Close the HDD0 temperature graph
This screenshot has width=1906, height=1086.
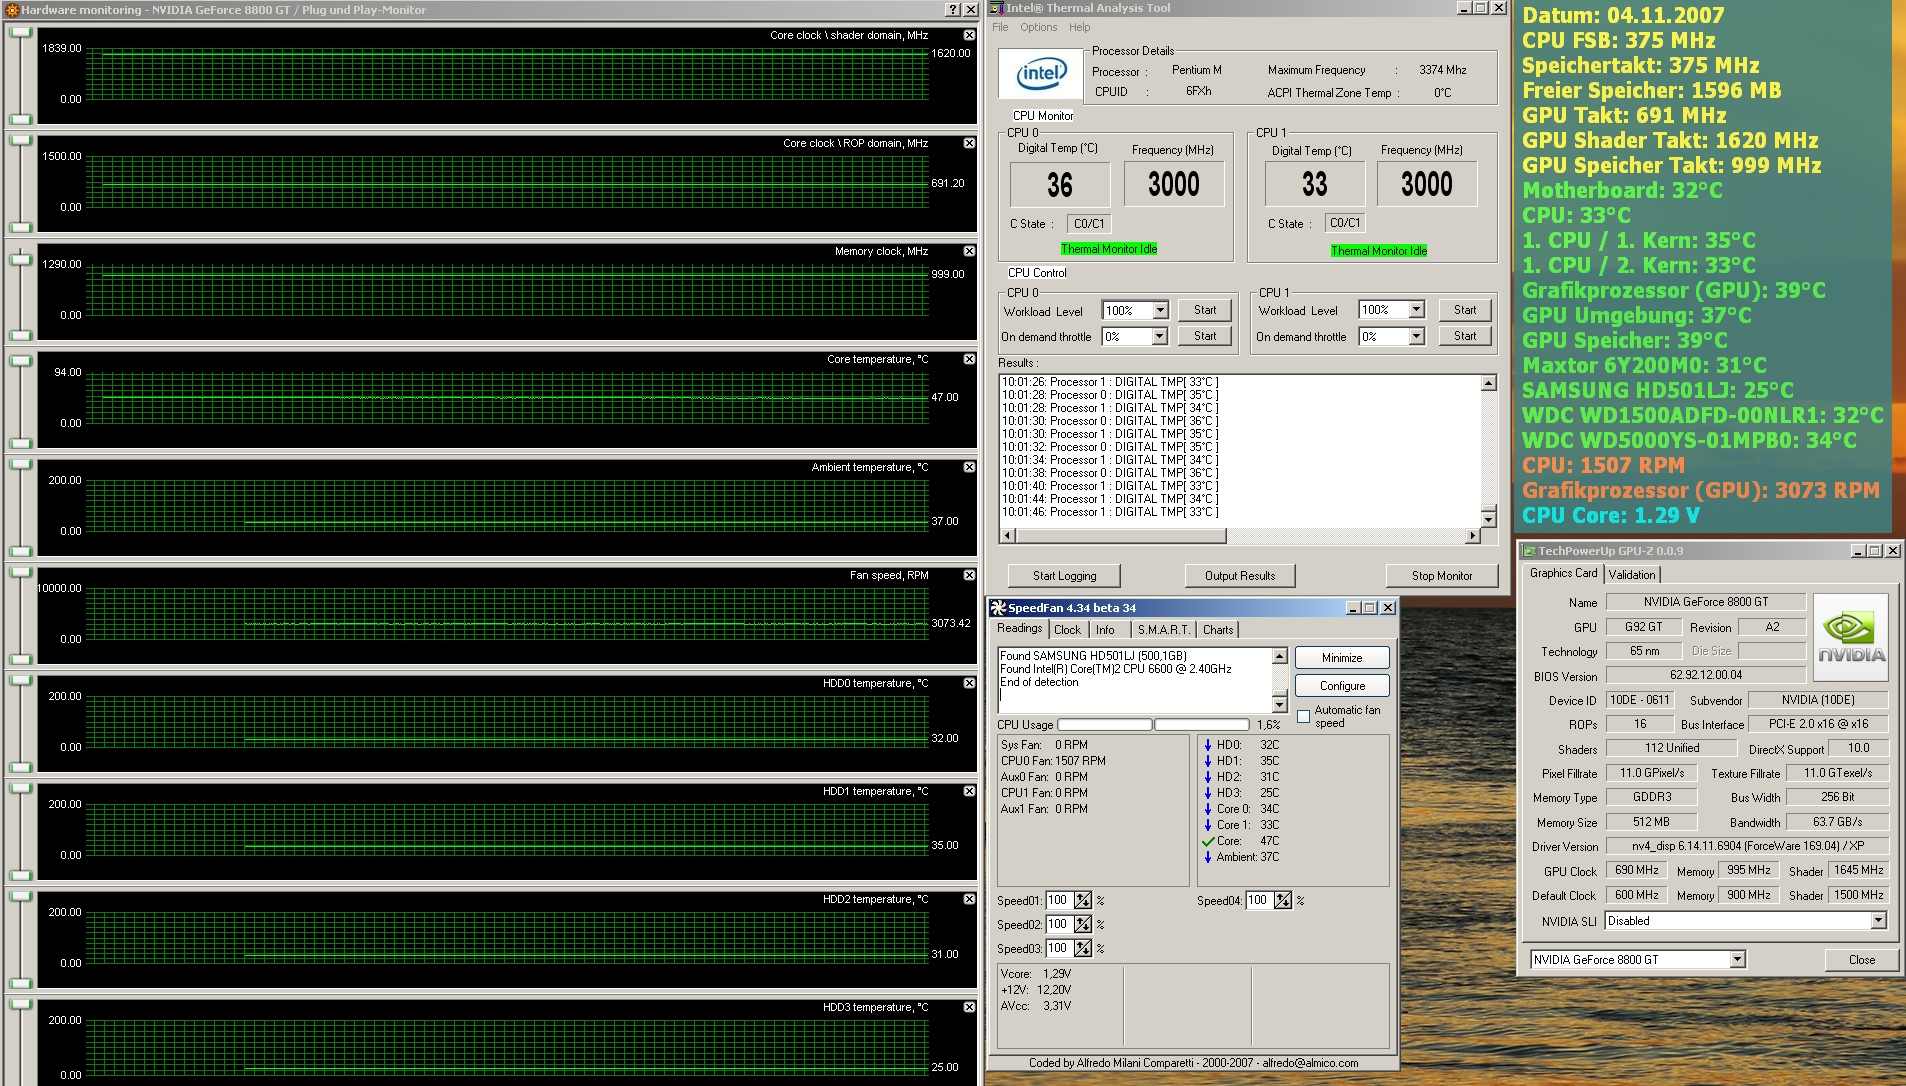pos(969,683)
